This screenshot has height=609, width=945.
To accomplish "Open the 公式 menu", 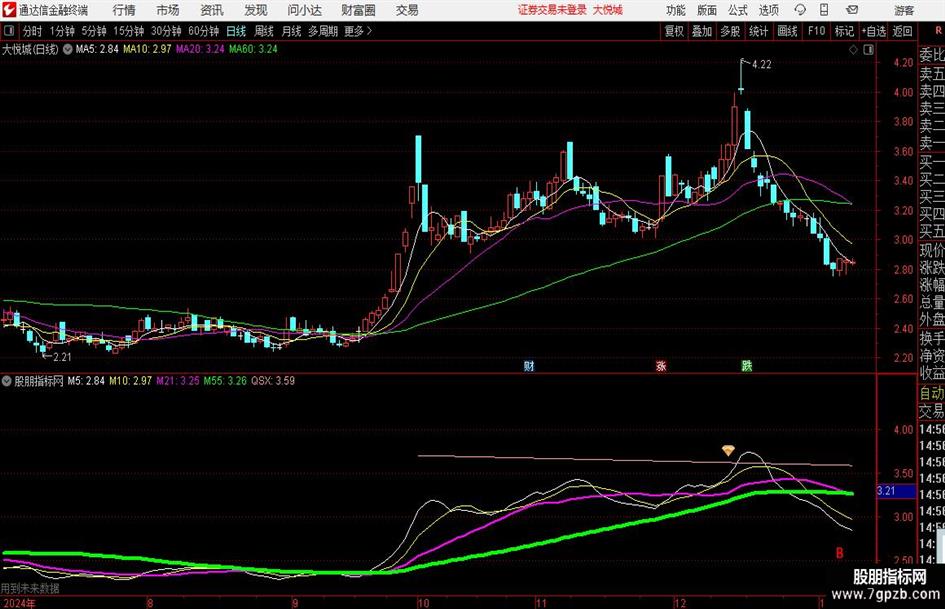I will [x=738, y=10].
